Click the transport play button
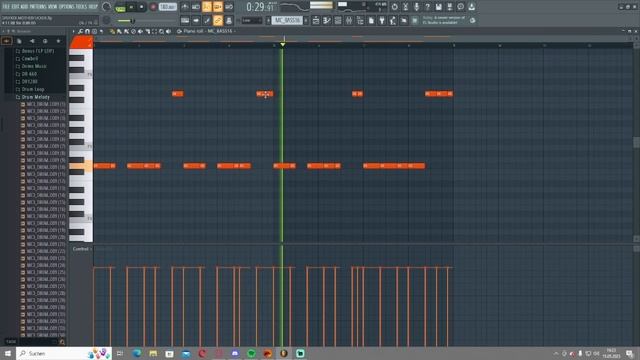640x360 pixels. coord(131,7)
